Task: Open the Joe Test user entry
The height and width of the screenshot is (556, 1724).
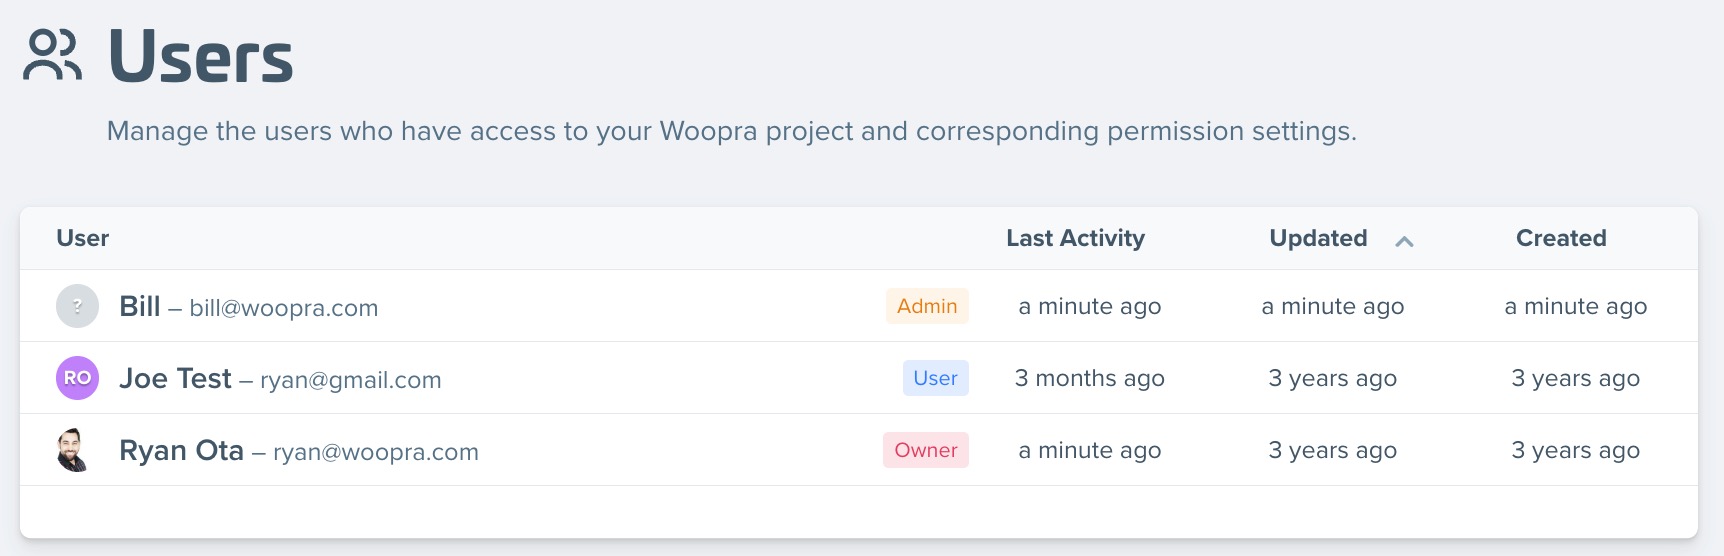Action: click(175, 378)
